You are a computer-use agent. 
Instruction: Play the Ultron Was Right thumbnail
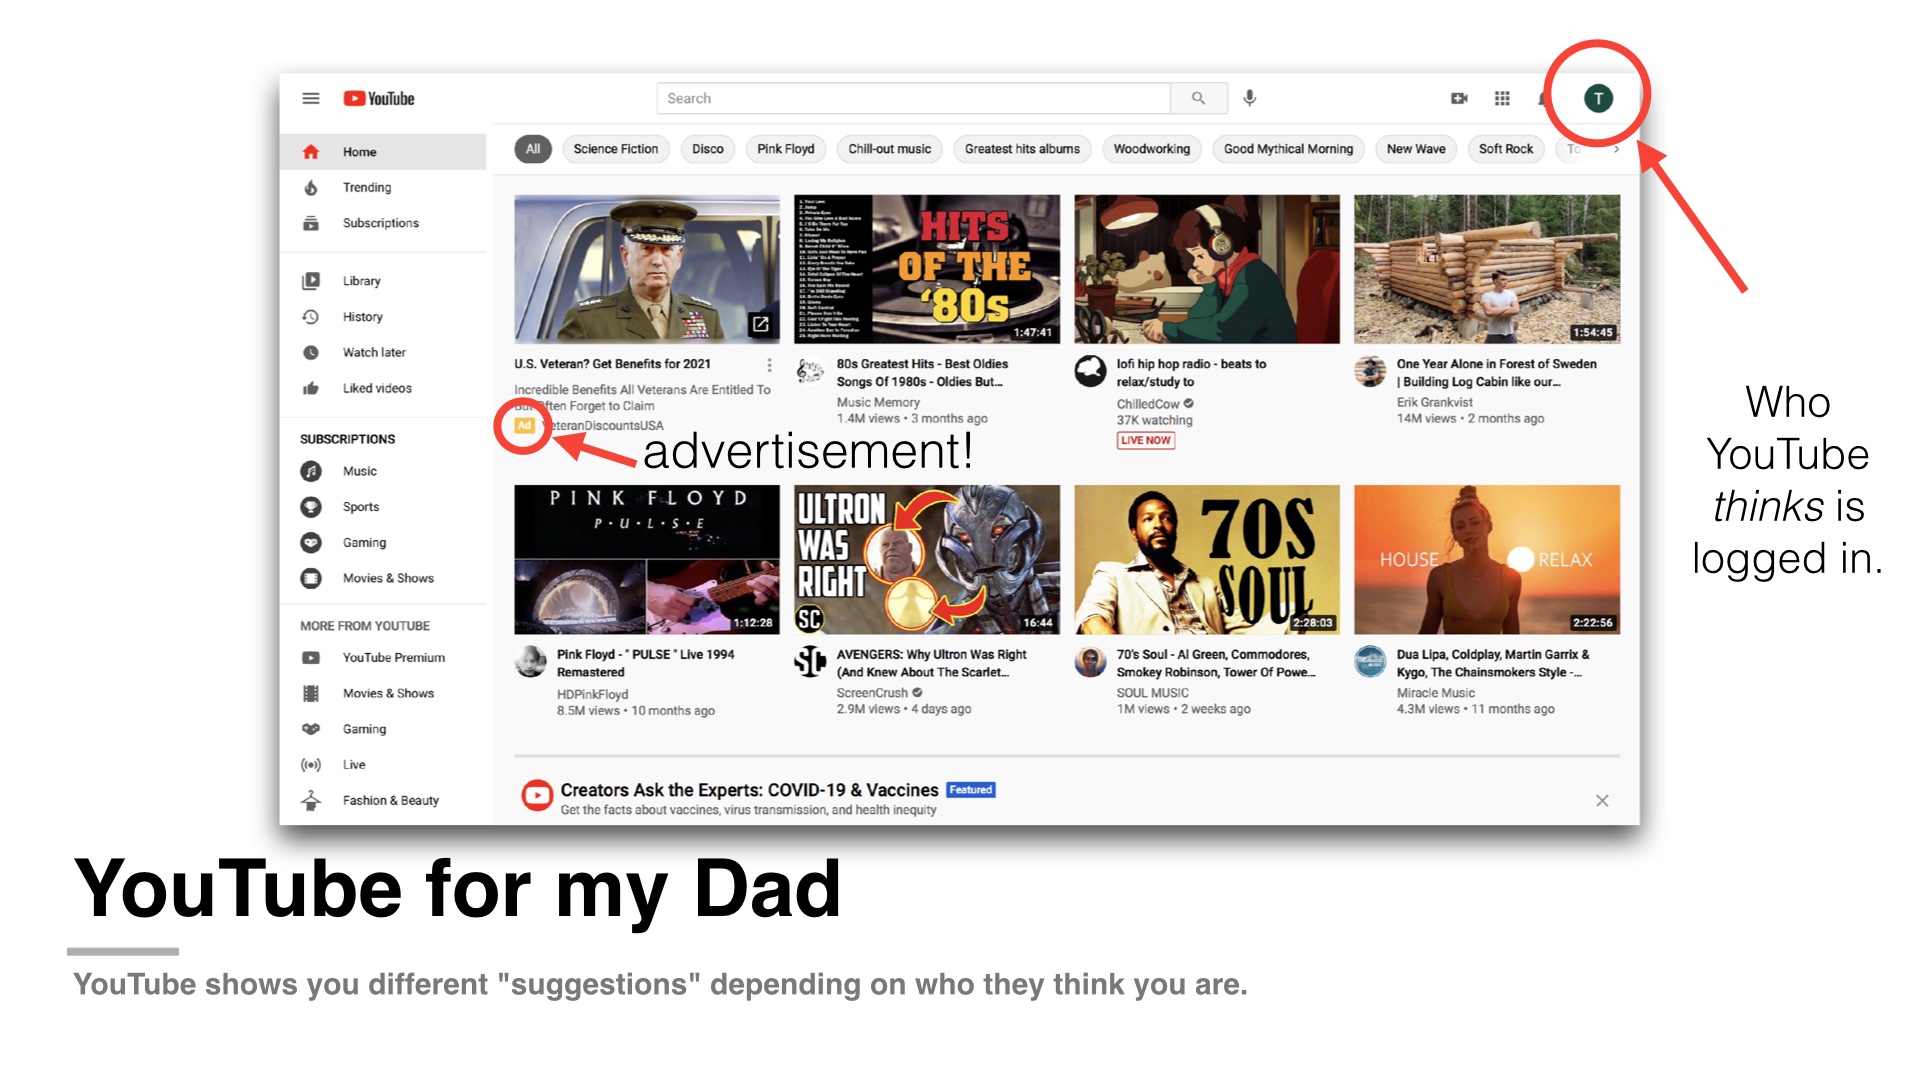[927, 560]
